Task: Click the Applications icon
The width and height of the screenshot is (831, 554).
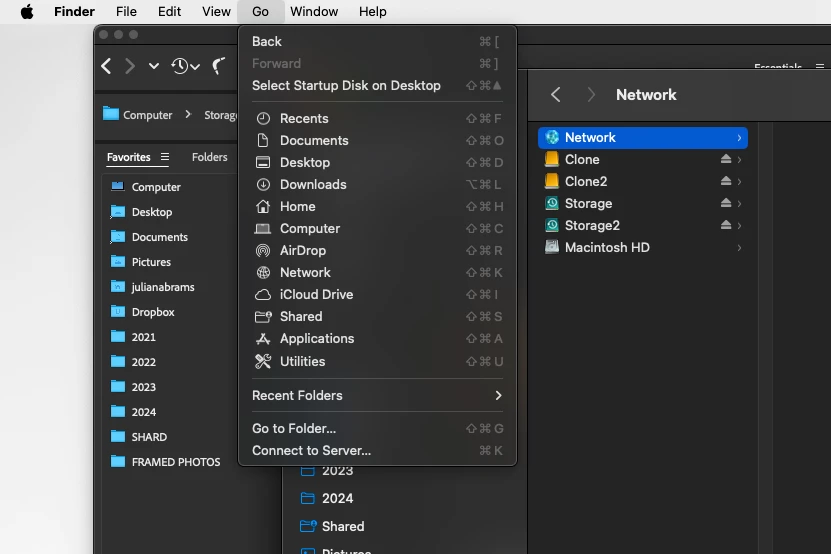Action: 263,339
